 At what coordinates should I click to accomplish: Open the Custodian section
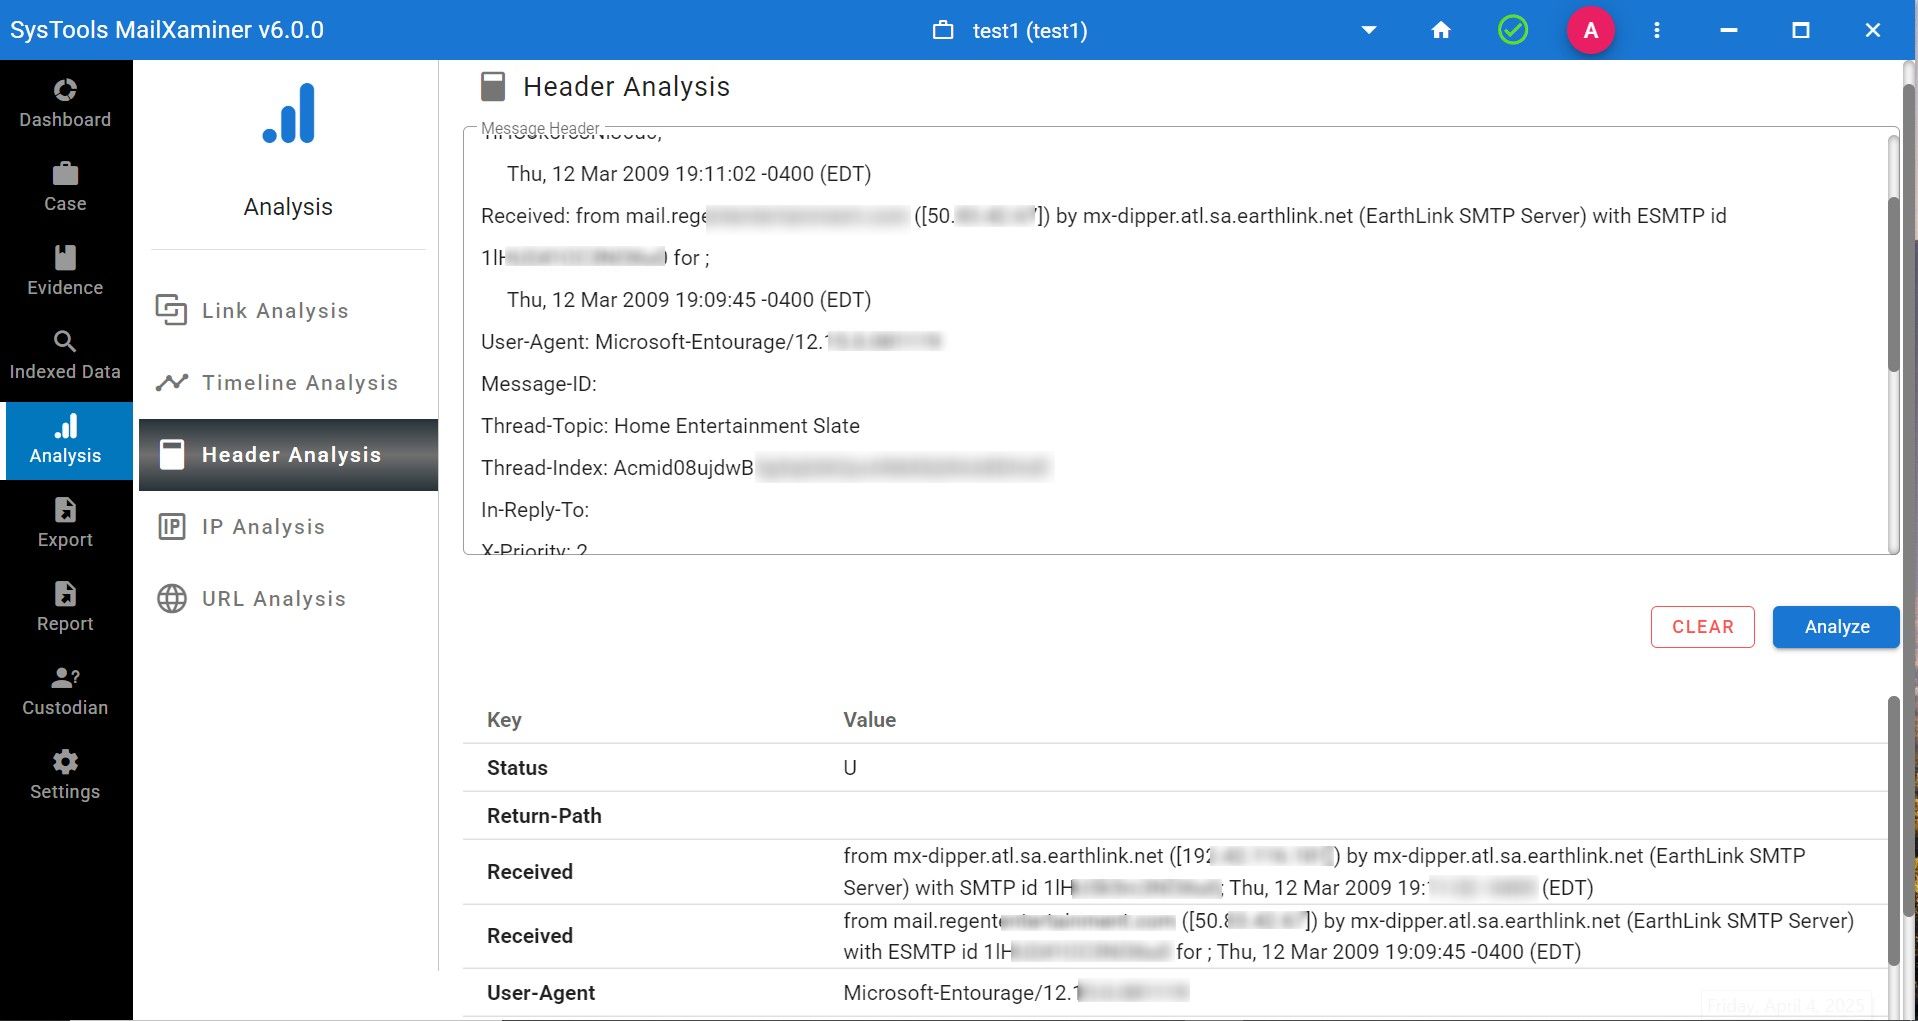tap(65, 692)
